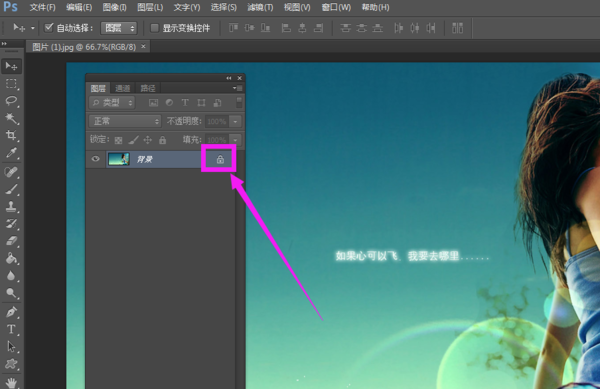This screenshot has width=600, height=389.
Task: Close 图片 (1).jpg document tab
Action: (143, 46)
